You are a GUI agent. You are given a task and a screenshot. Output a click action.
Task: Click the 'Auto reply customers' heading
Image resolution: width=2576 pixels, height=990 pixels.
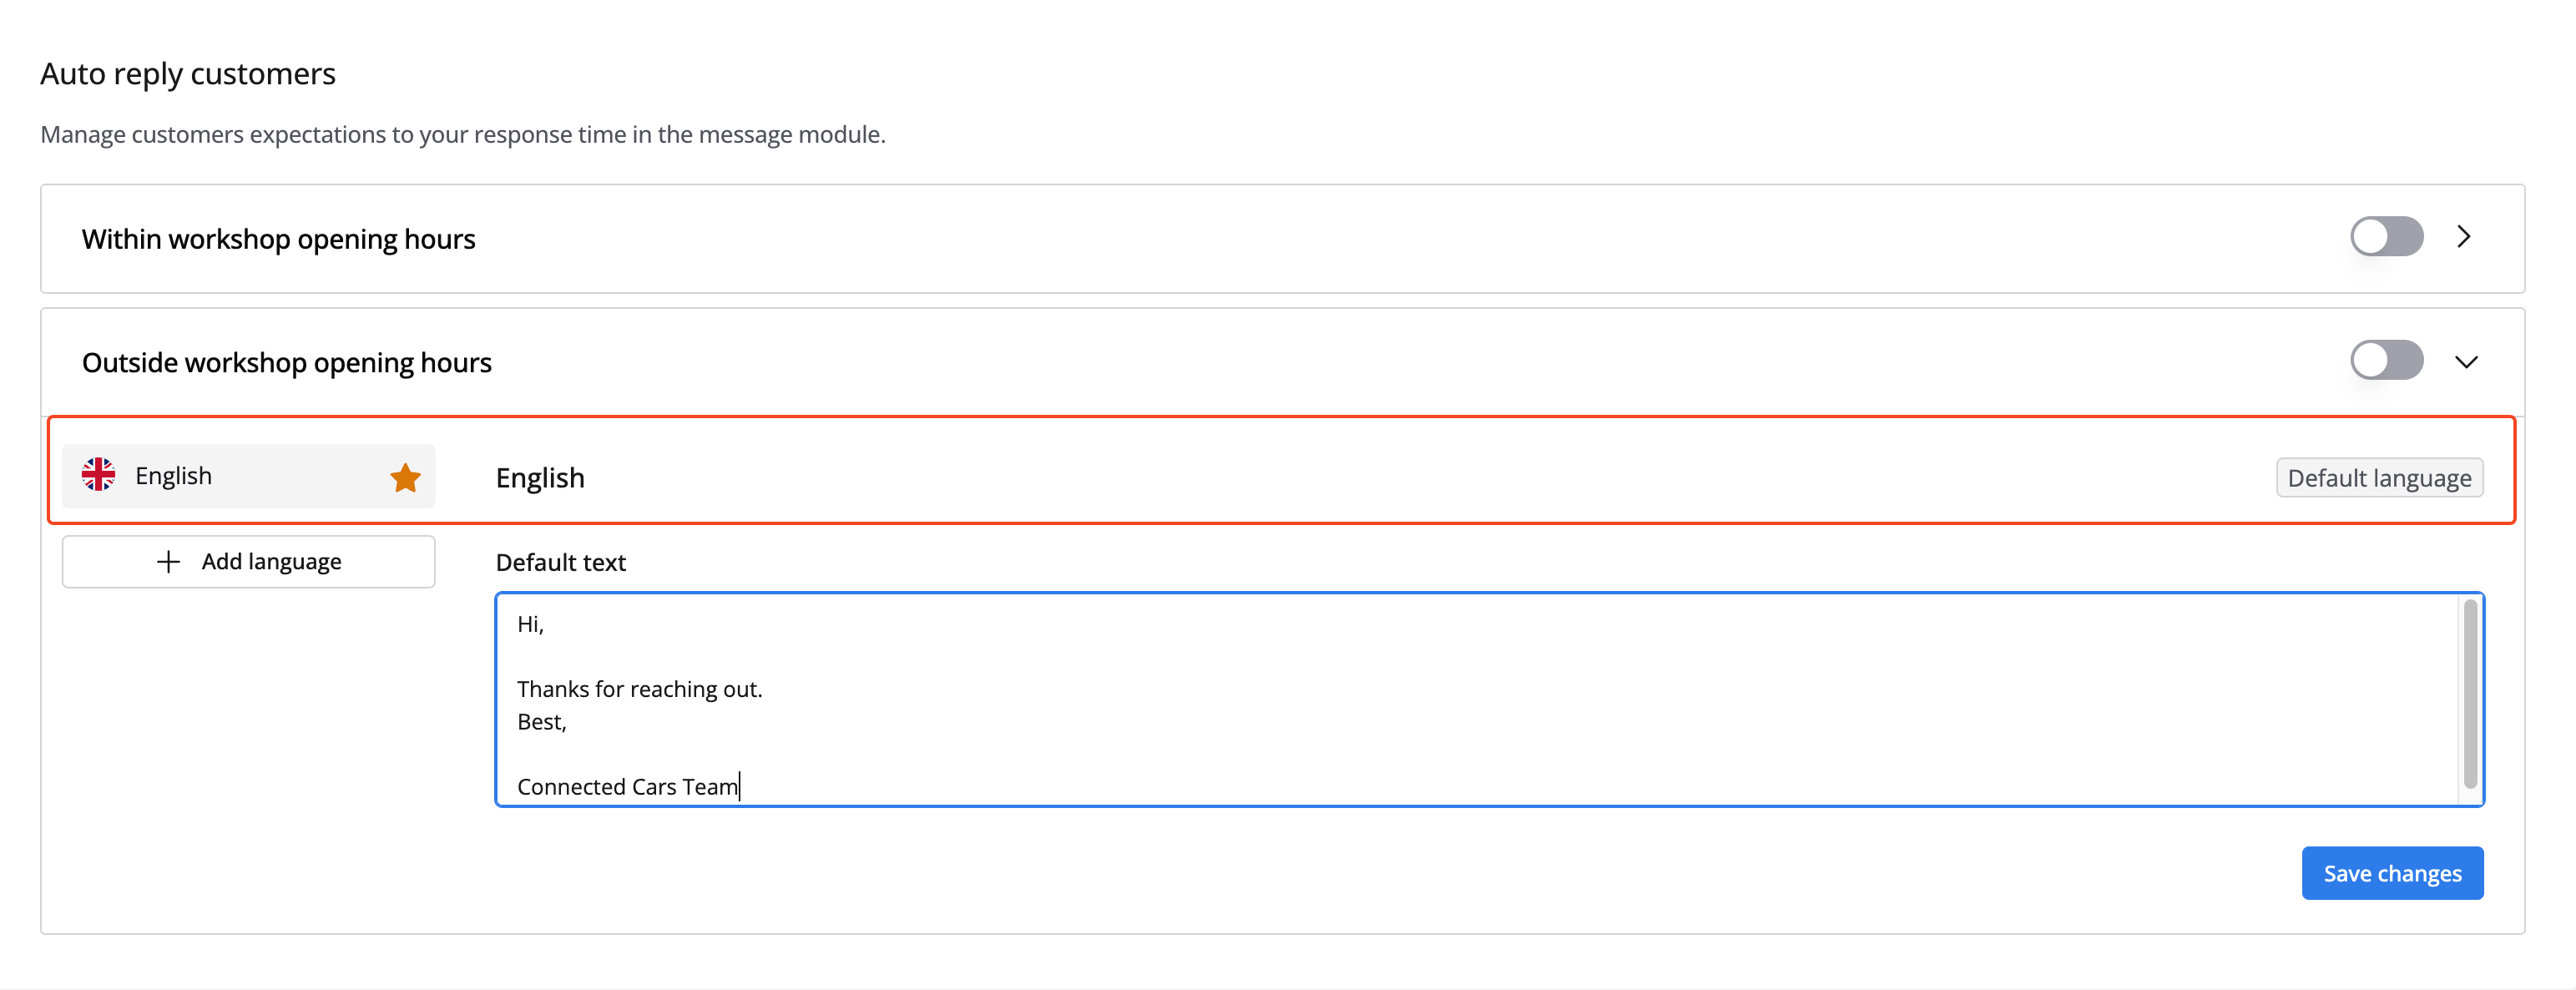click(188, 74)
